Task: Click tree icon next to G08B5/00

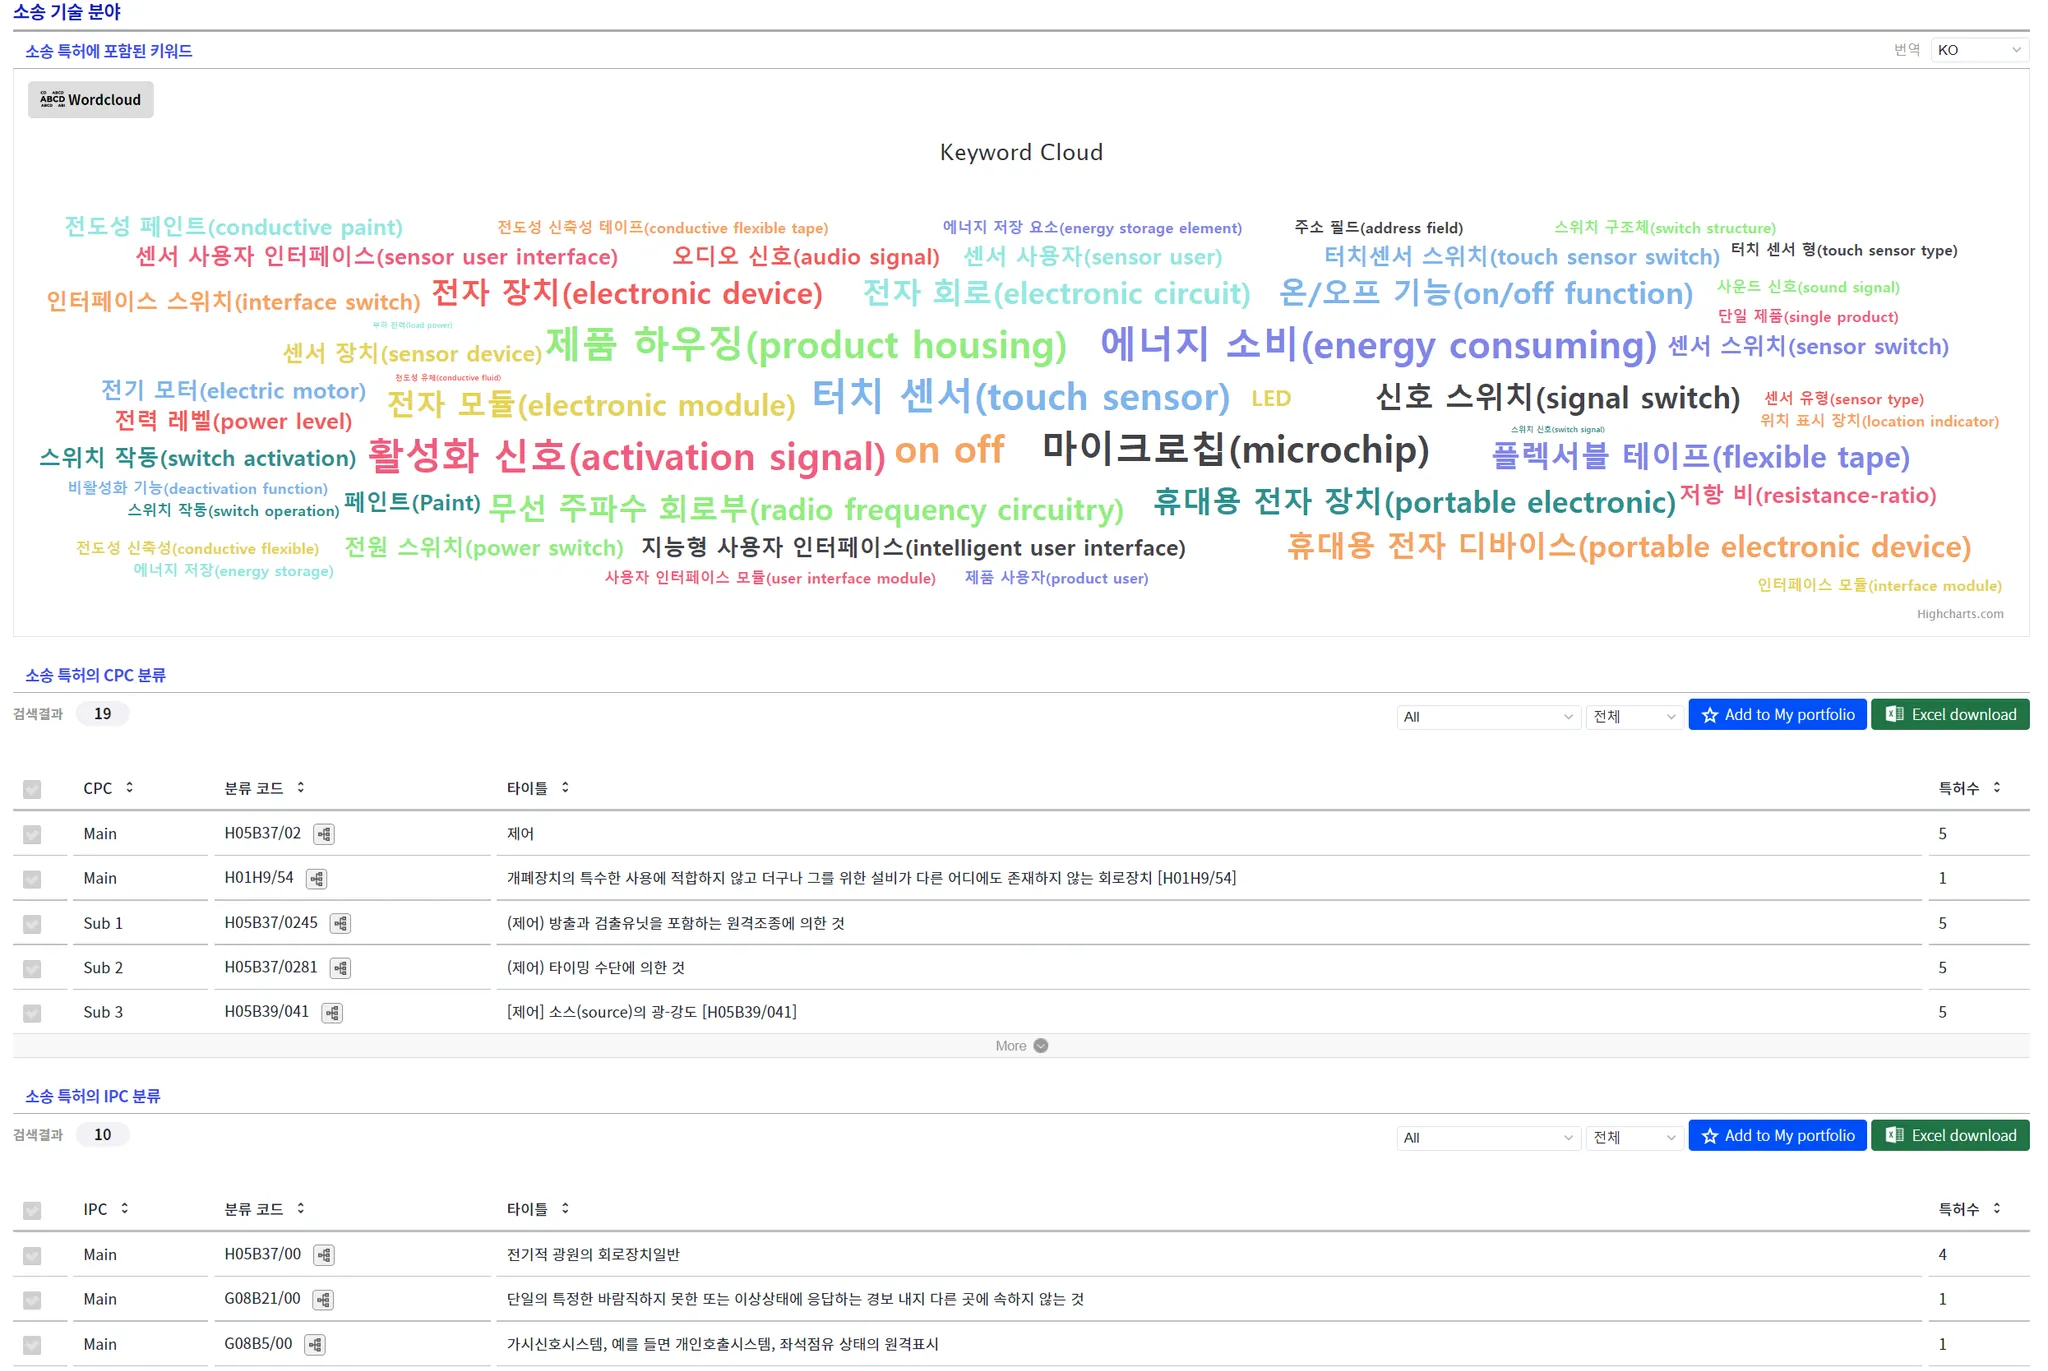Action: point(315,1345)
